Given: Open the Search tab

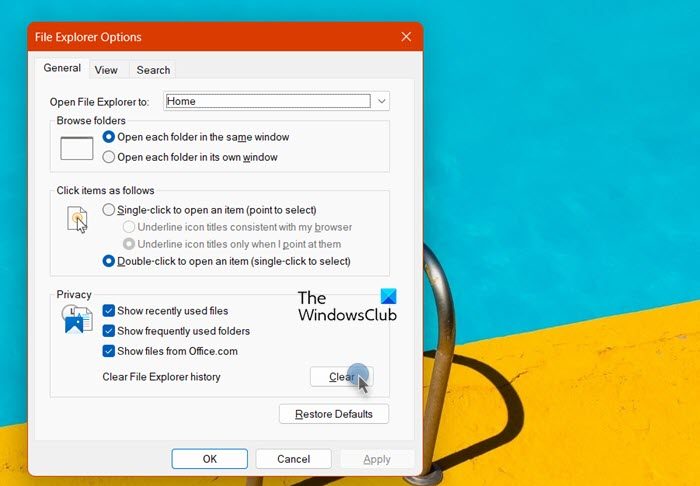Looking at the screenshot, I should (x=153, y=70).
